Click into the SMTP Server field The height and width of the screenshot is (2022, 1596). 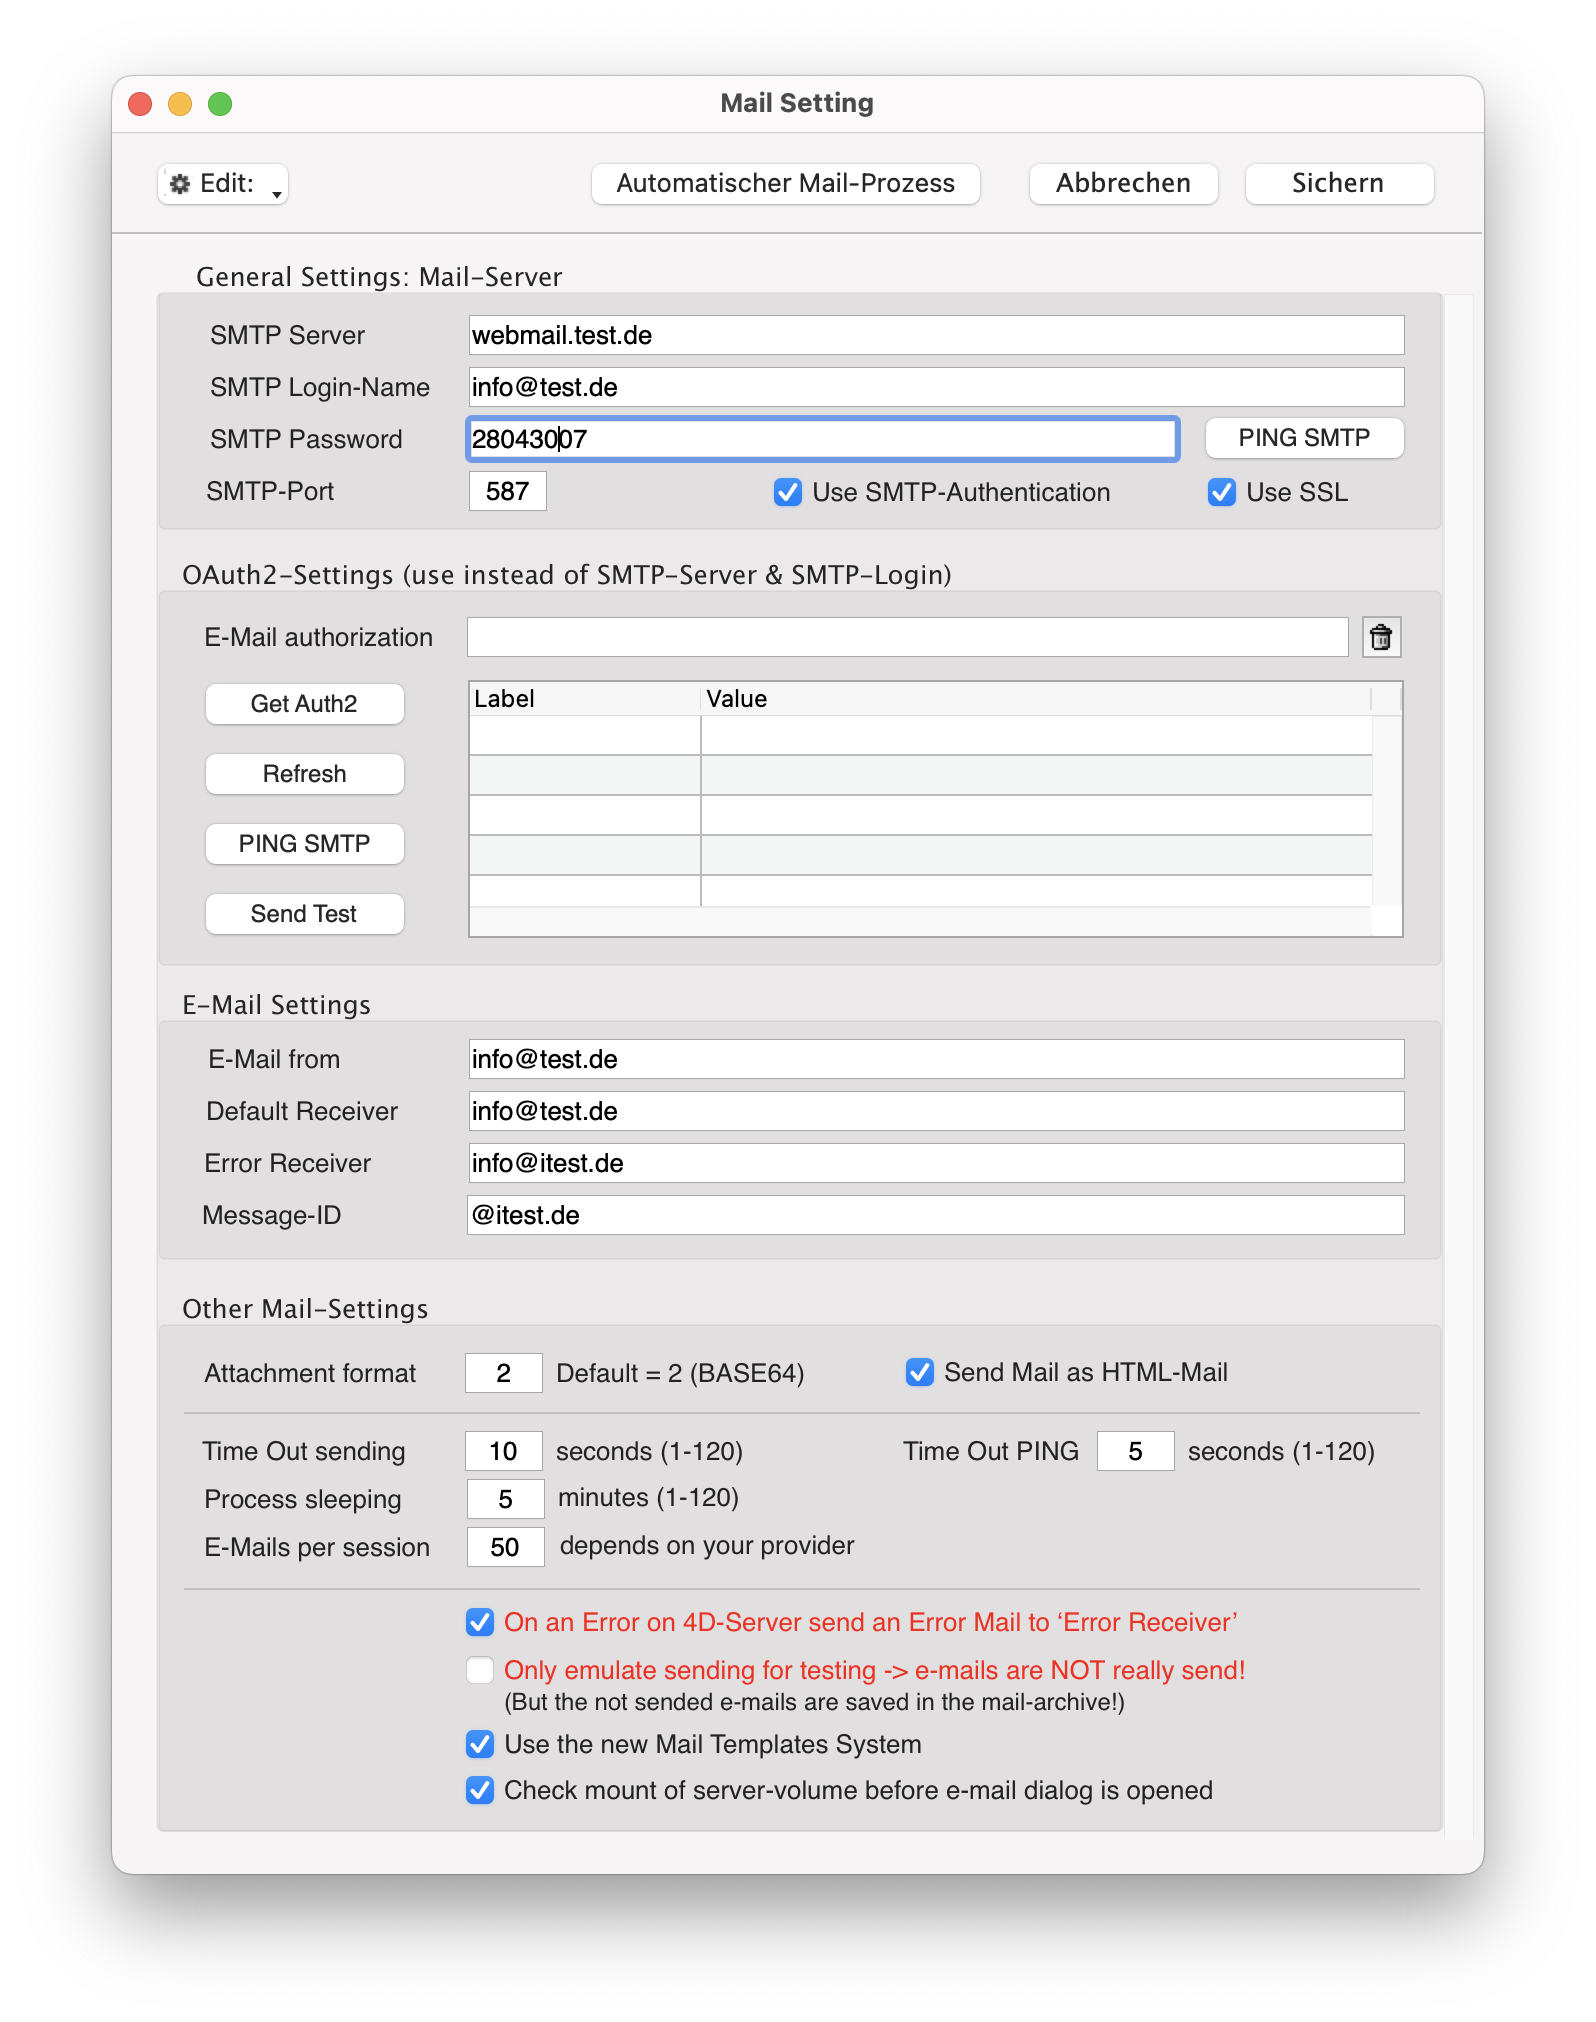click(x=935, y=335)
